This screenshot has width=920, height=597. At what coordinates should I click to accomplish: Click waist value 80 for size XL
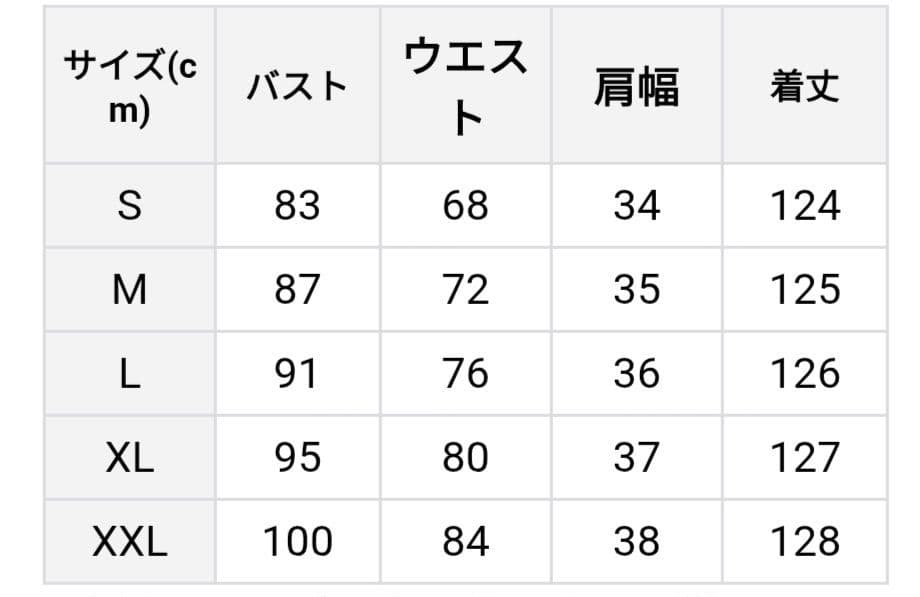(x=466, y=458)
